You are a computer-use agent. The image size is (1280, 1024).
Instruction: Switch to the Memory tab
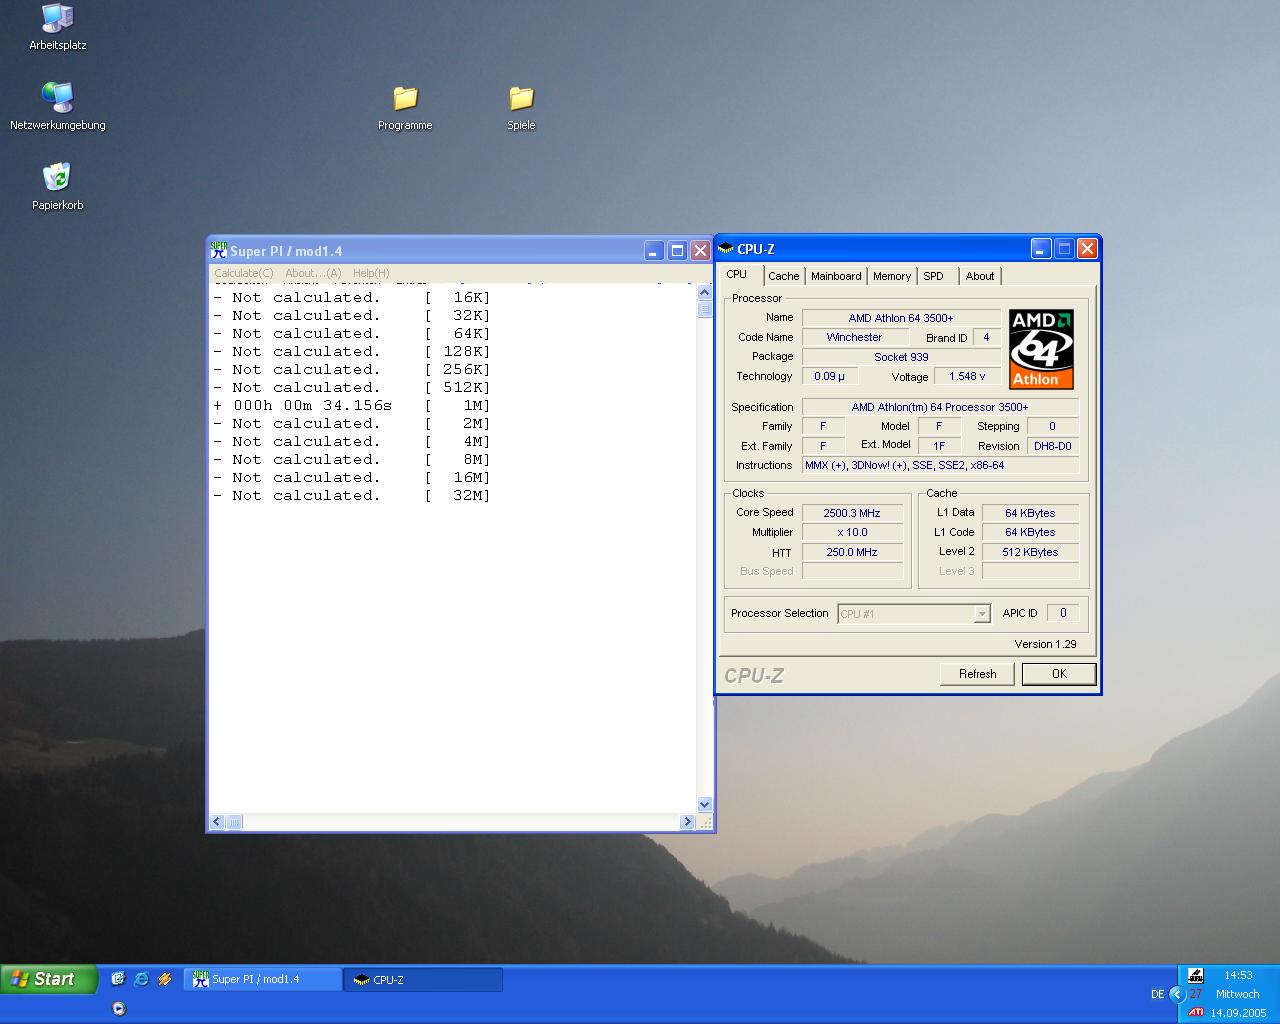point(892,276)
